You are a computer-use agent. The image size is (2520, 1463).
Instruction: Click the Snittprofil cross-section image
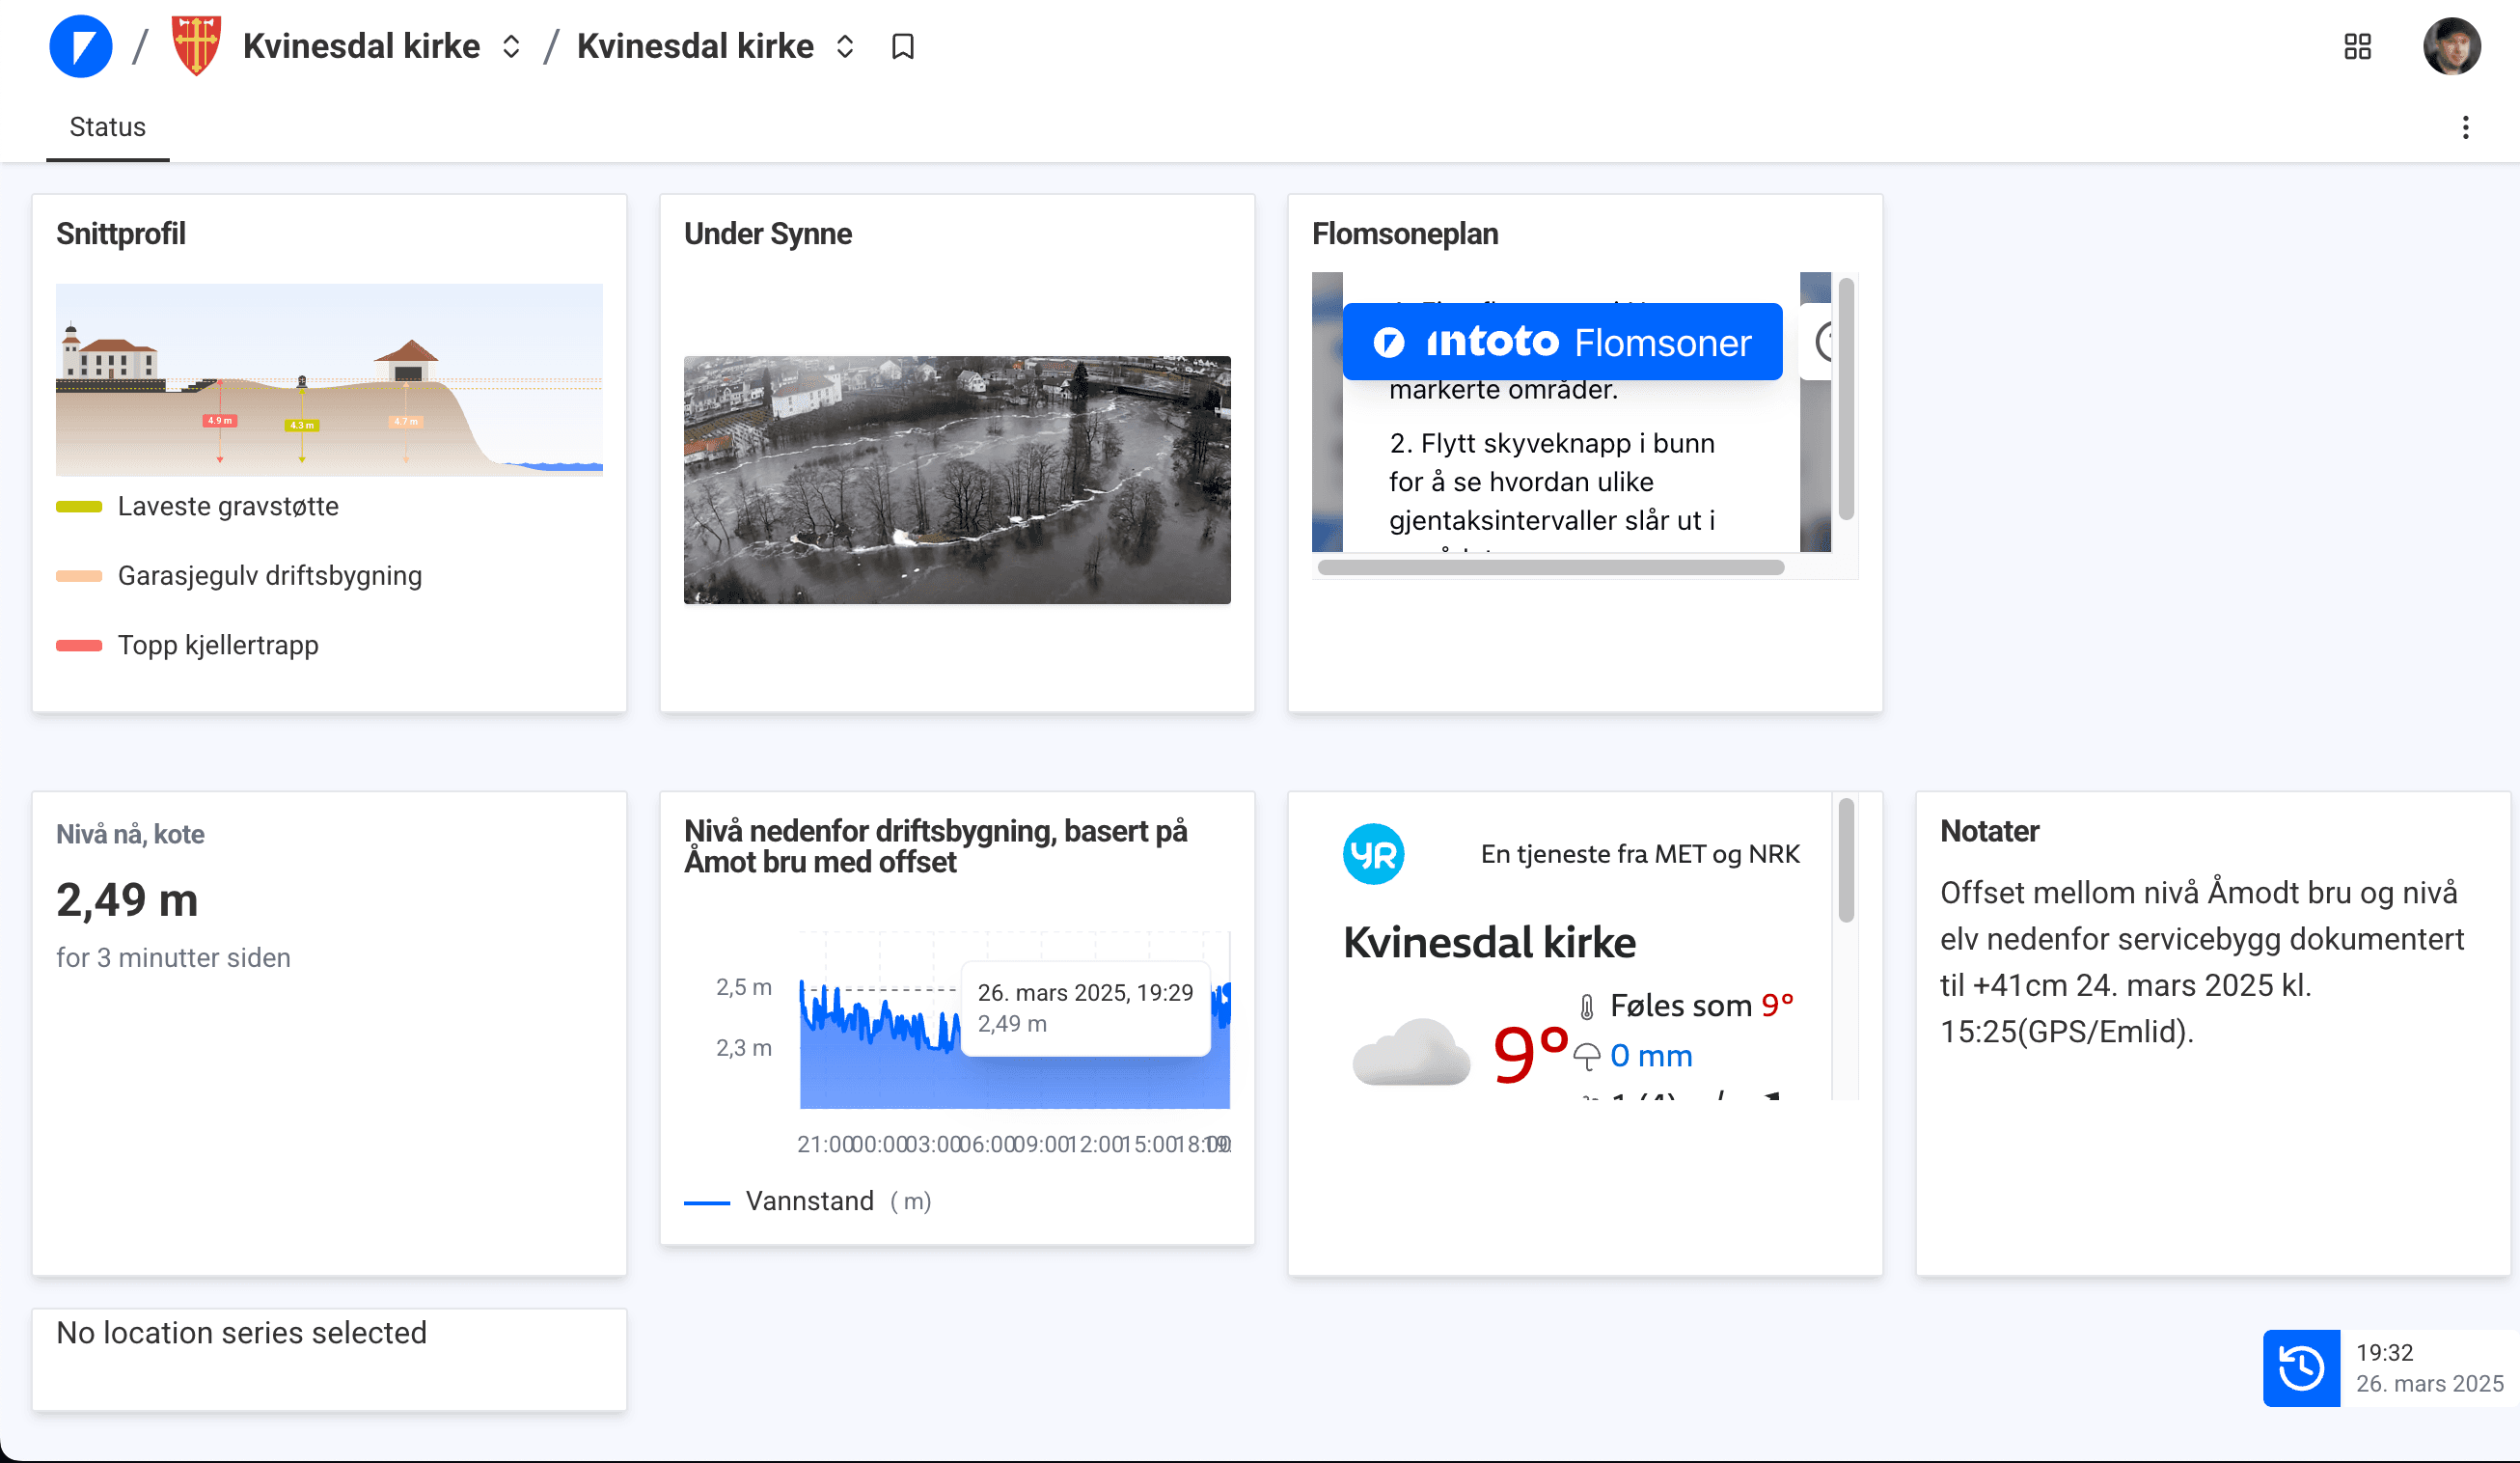[329, 380]
